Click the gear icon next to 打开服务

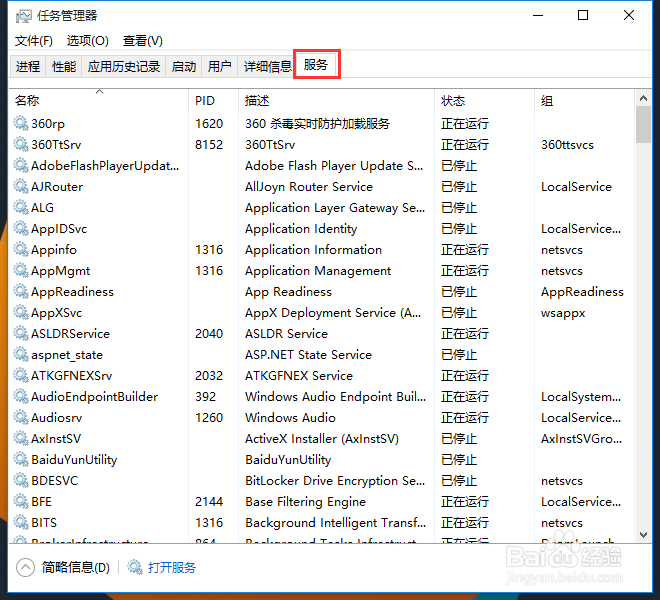pyautogui.click(x=135, y=567)
